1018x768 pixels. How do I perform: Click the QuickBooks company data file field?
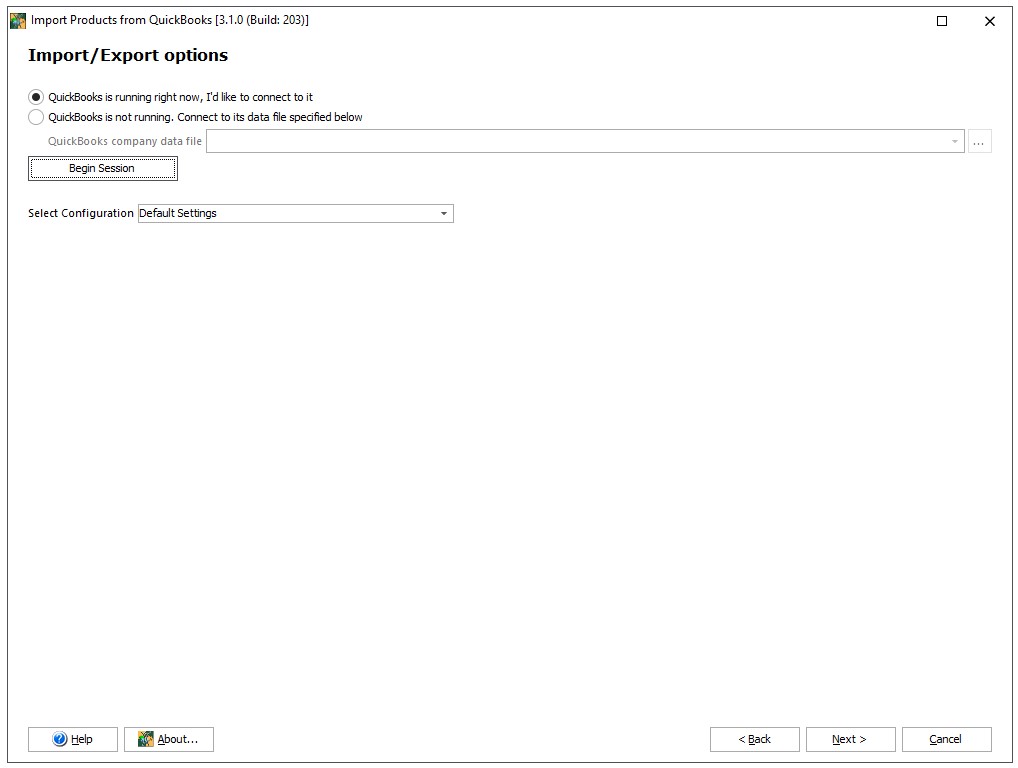click(585, 142)
